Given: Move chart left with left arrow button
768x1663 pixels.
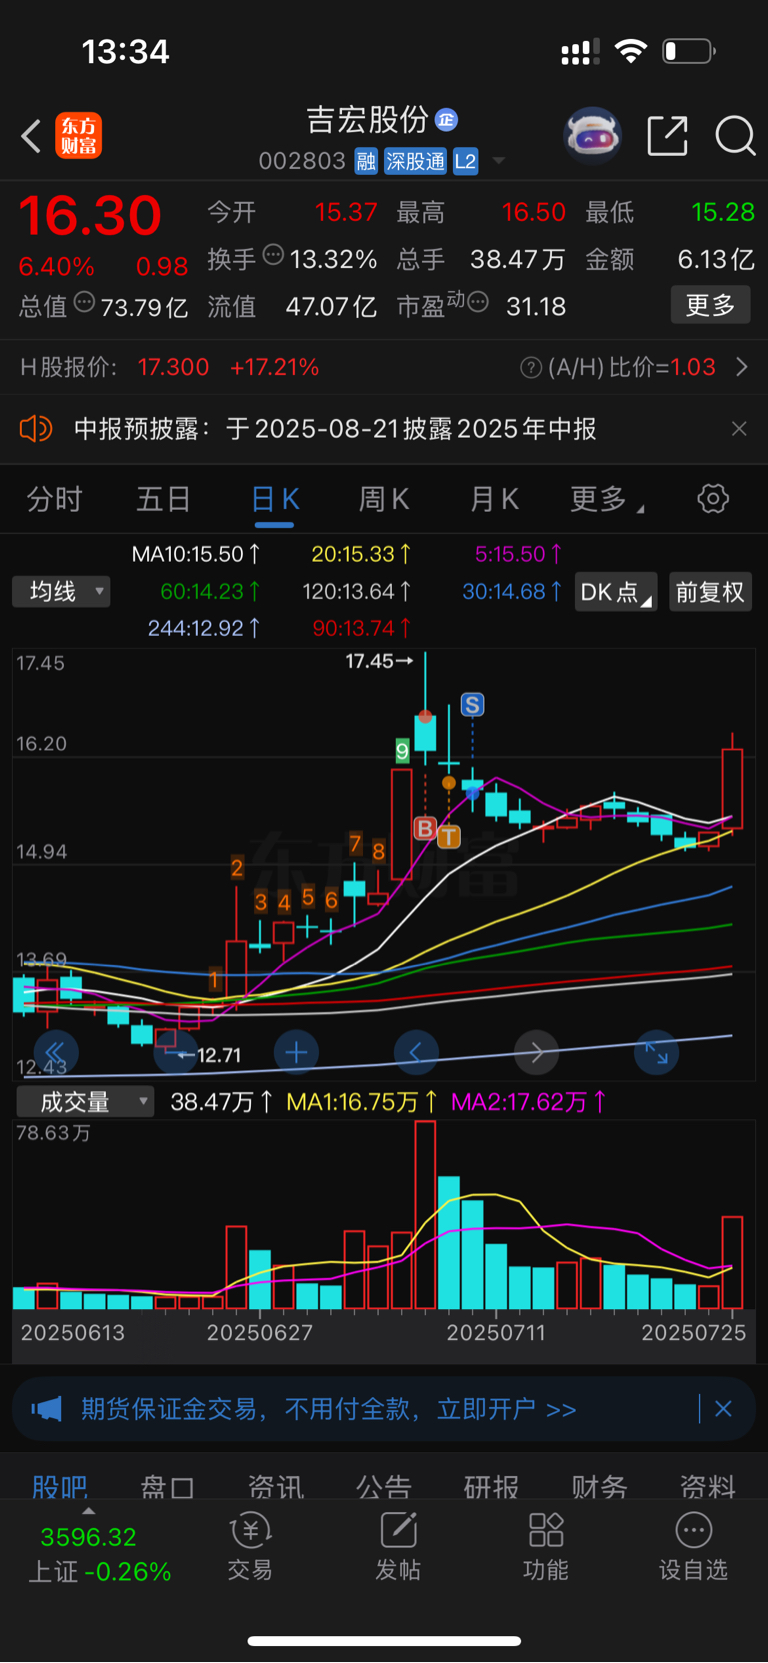Looking at the screenshot, I should [416, 1052].
